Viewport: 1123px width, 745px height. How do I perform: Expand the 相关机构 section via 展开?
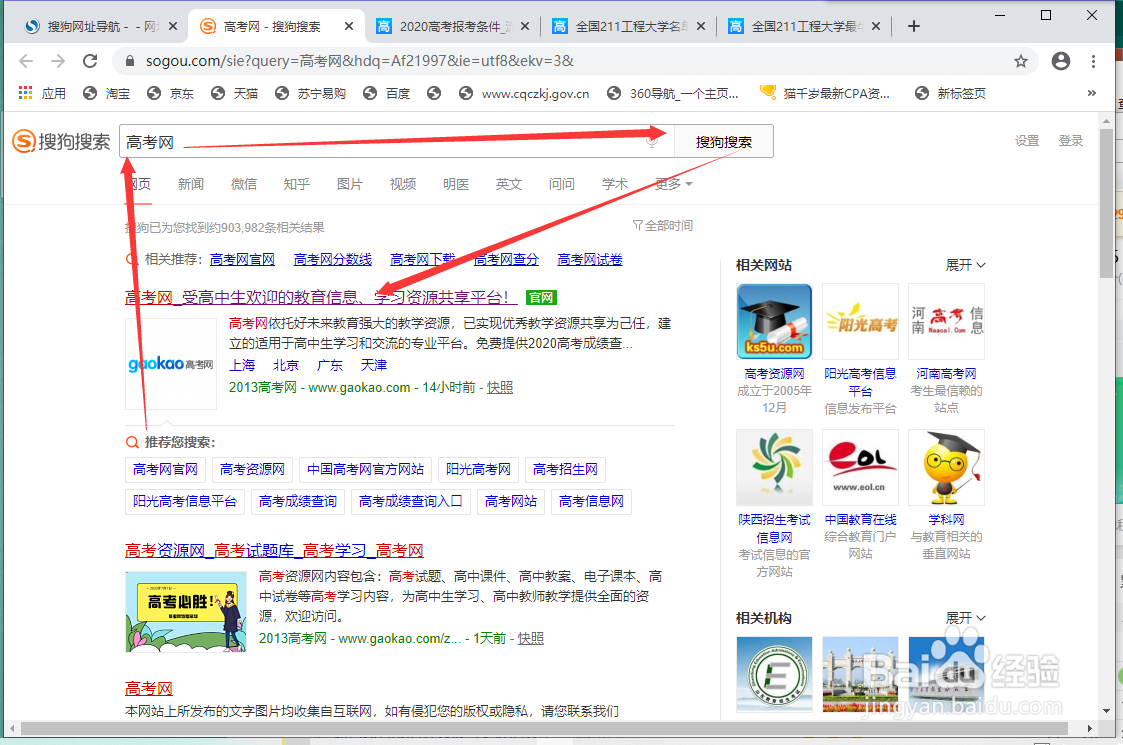963,618
